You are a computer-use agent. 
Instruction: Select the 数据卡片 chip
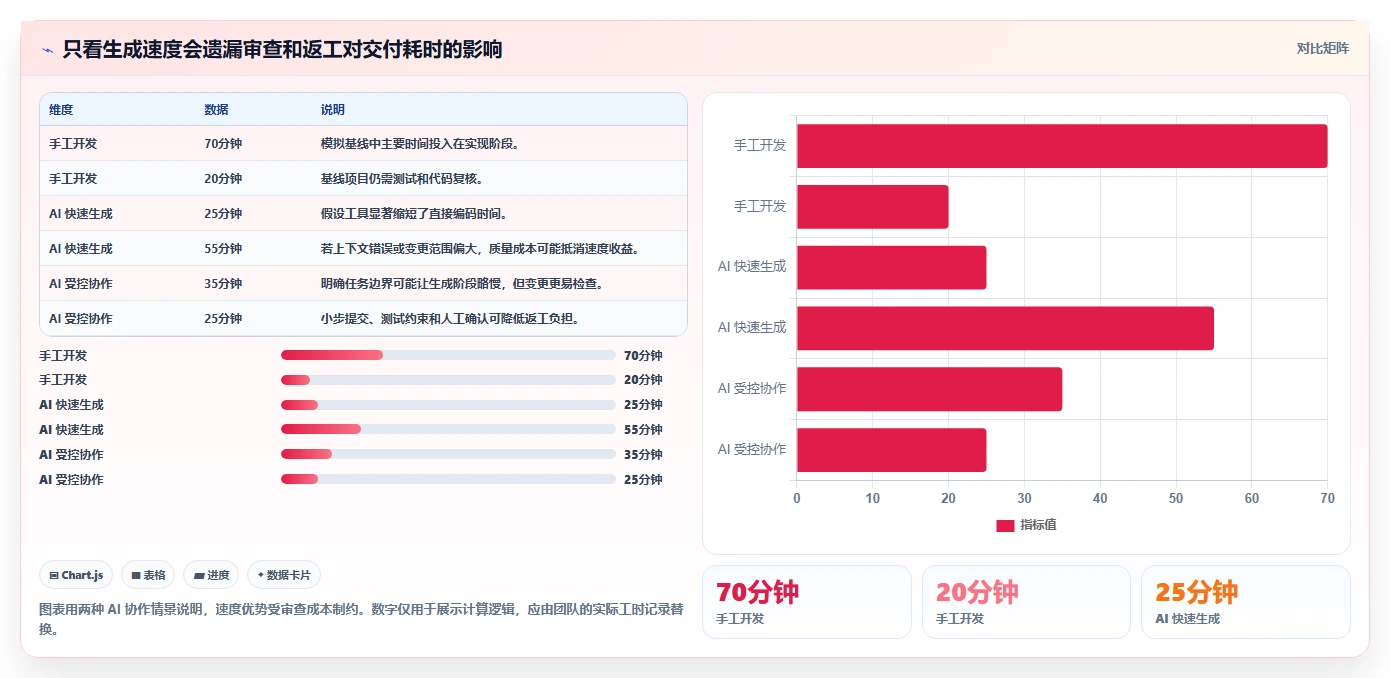point(284,575)
